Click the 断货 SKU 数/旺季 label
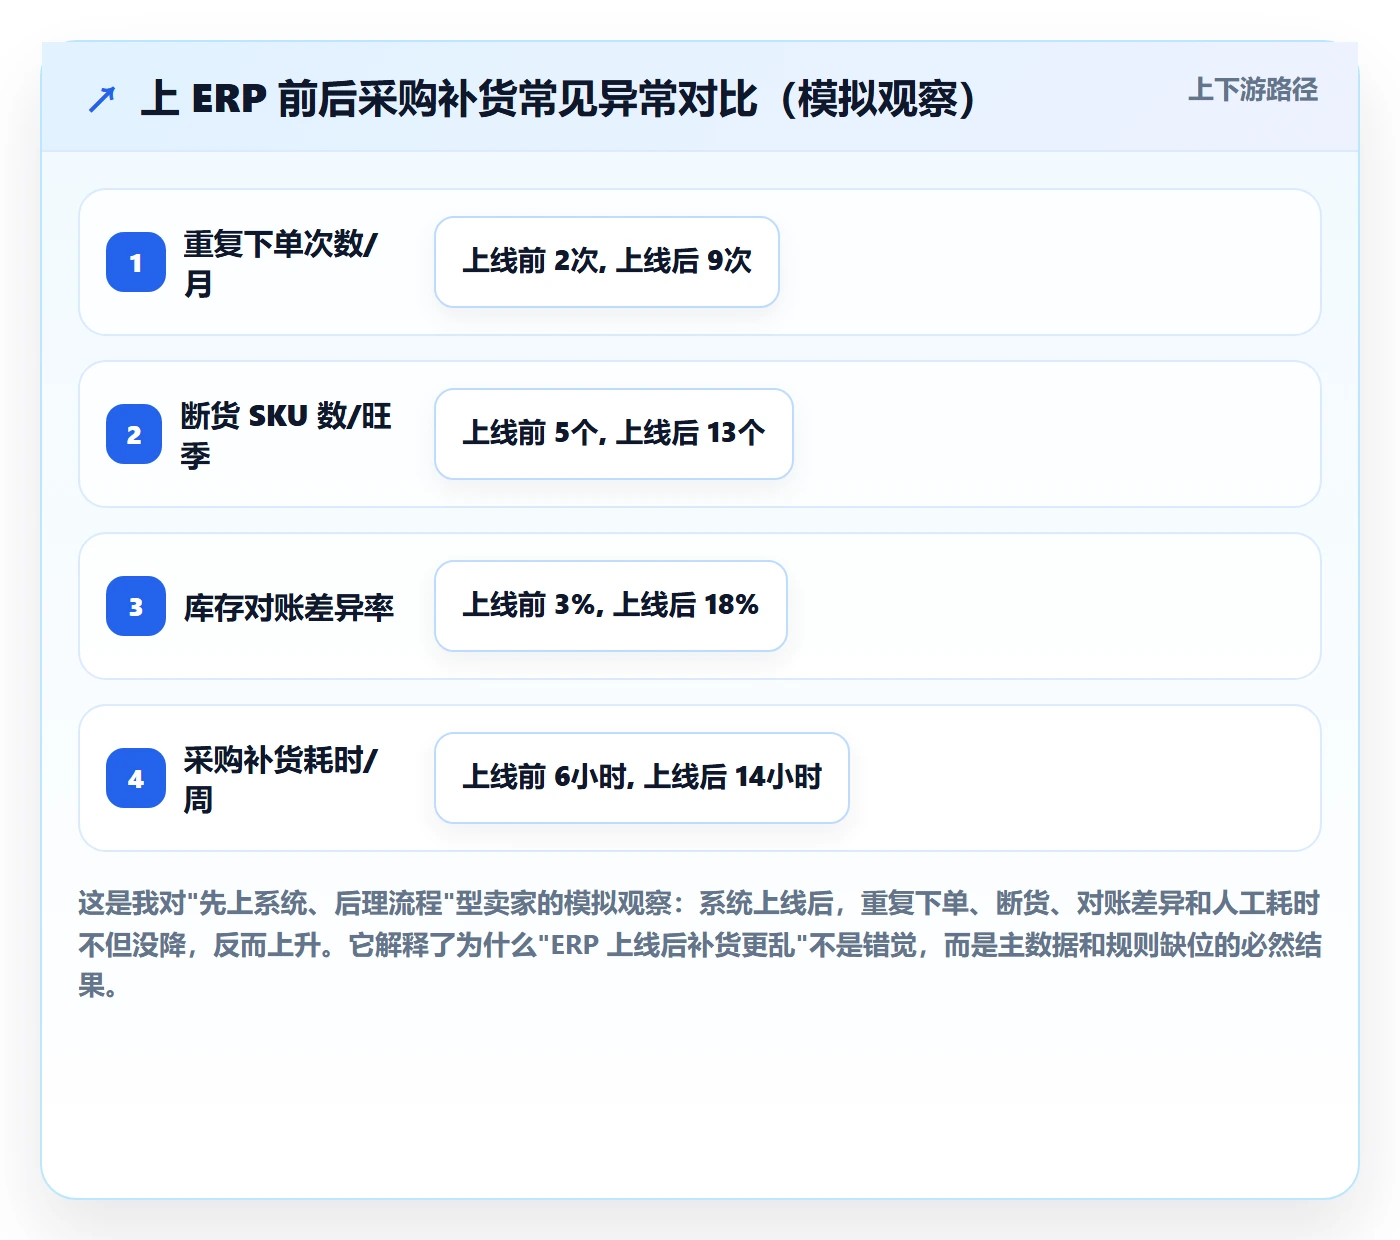1400x1240 pixels. [x=287, y=435]
